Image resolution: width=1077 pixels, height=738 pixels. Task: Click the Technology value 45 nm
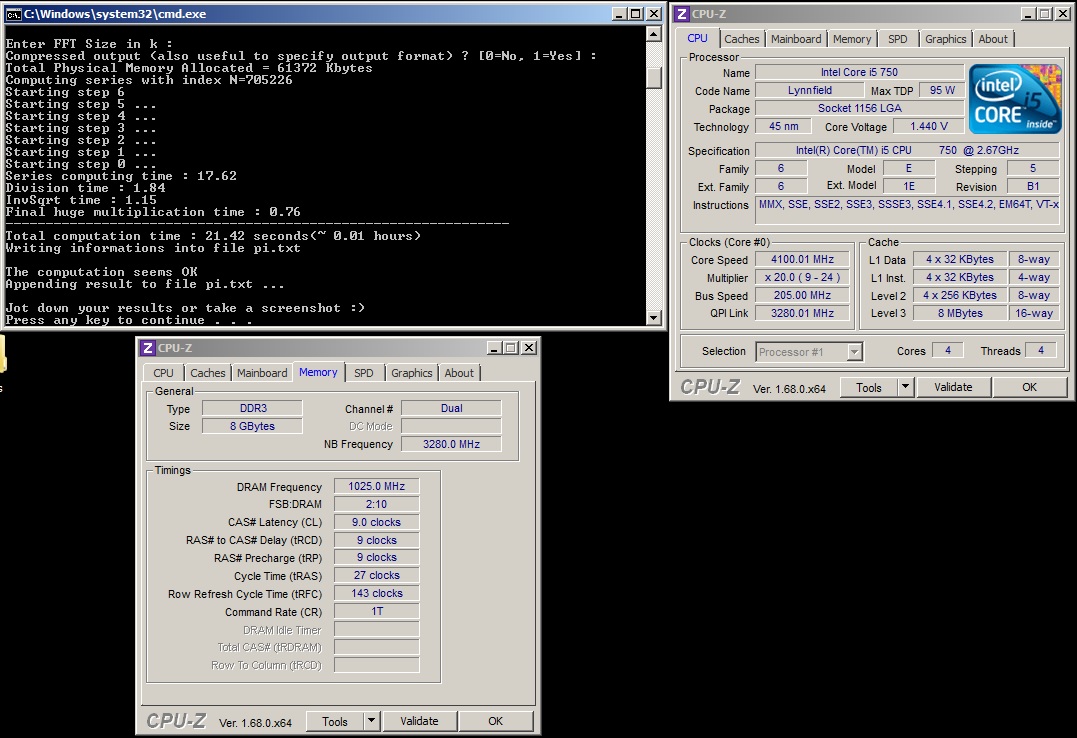click(783, 126)
